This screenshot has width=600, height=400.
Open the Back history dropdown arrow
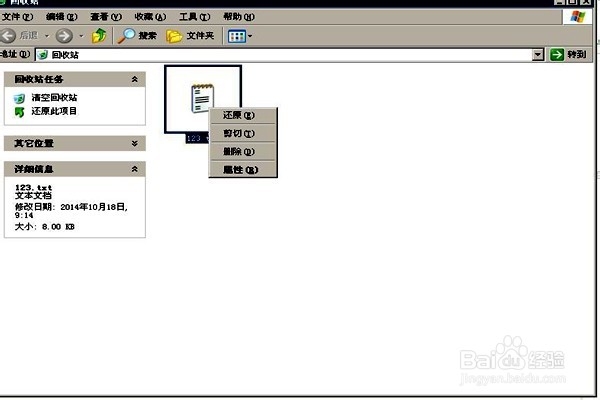47,36
